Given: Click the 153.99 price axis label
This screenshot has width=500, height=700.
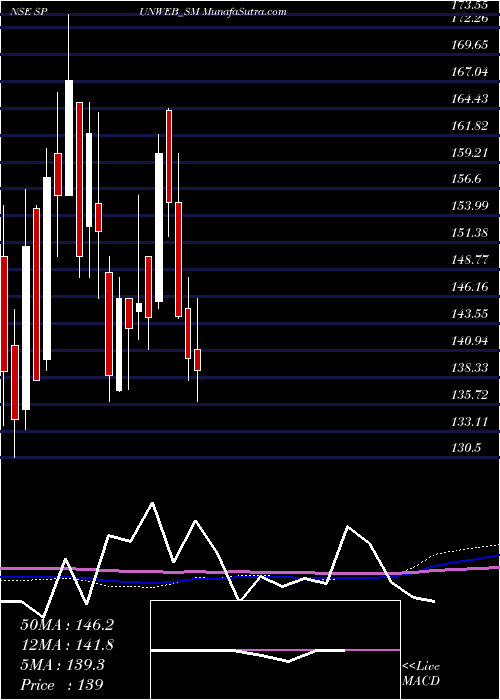Looking at the screenshot, I should pyautogui.click(x=470, y=206).
